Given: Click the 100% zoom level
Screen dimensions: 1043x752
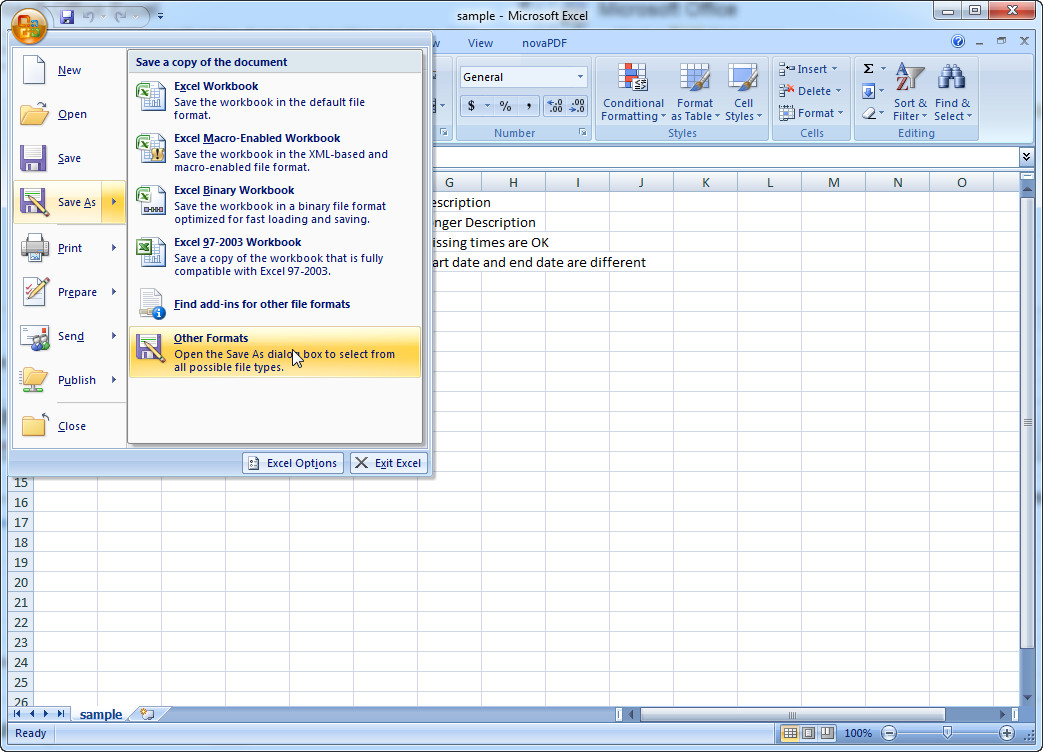Looking at the screenshot, I should [x=858, y=733].
